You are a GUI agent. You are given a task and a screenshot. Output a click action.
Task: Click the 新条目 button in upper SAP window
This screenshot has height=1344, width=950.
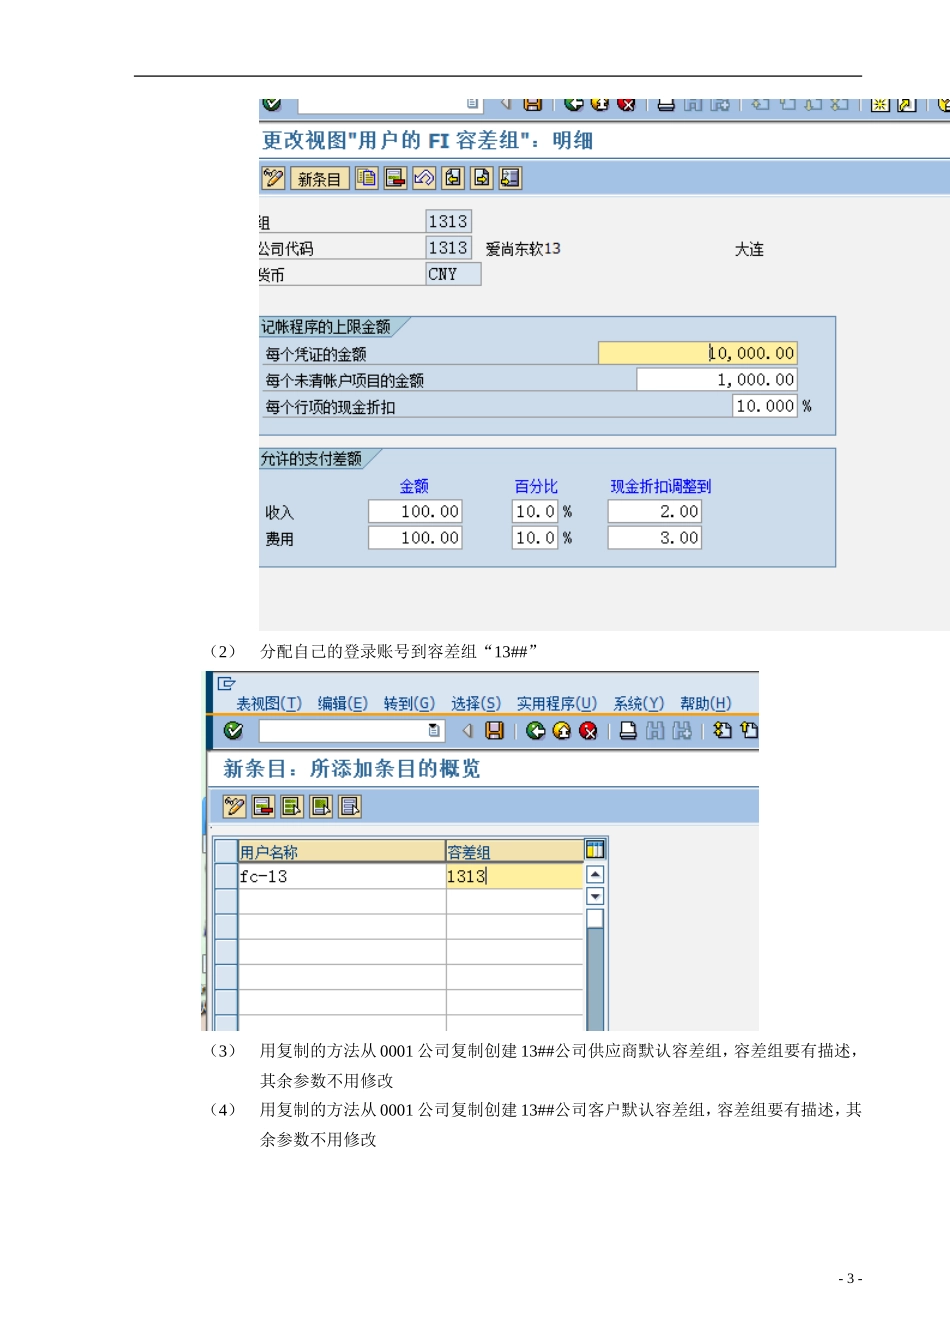(319, 179)
